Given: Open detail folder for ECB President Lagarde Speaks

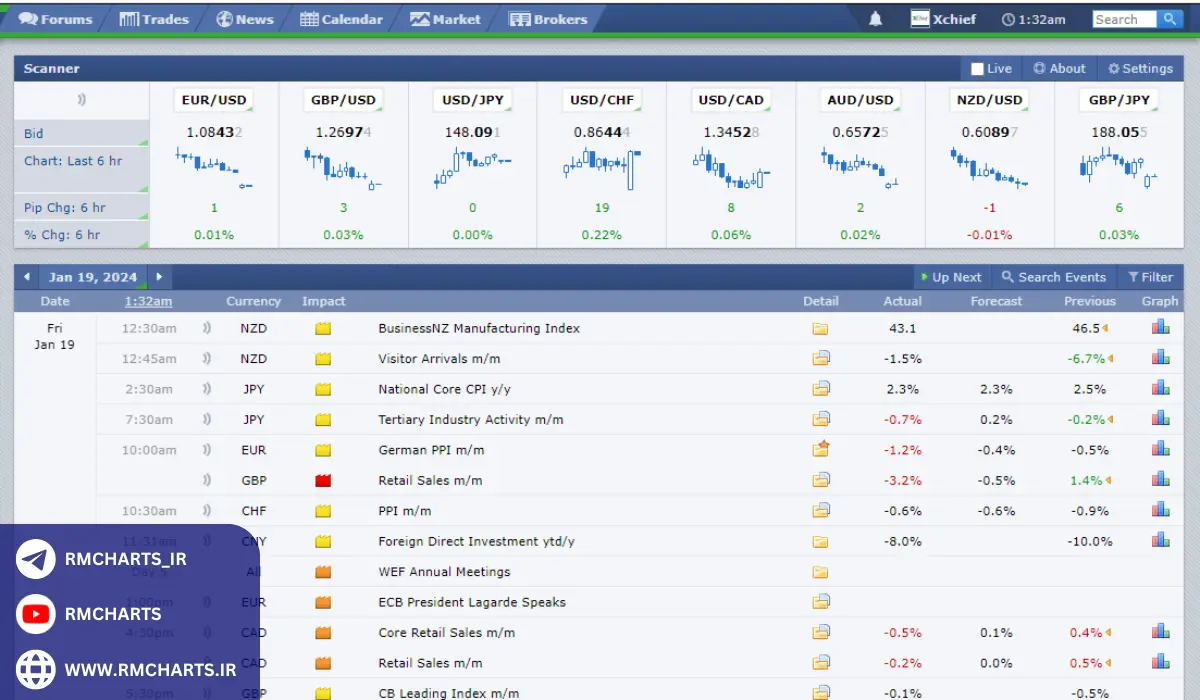Looking at the screenshot, I should tap(820, 602).
